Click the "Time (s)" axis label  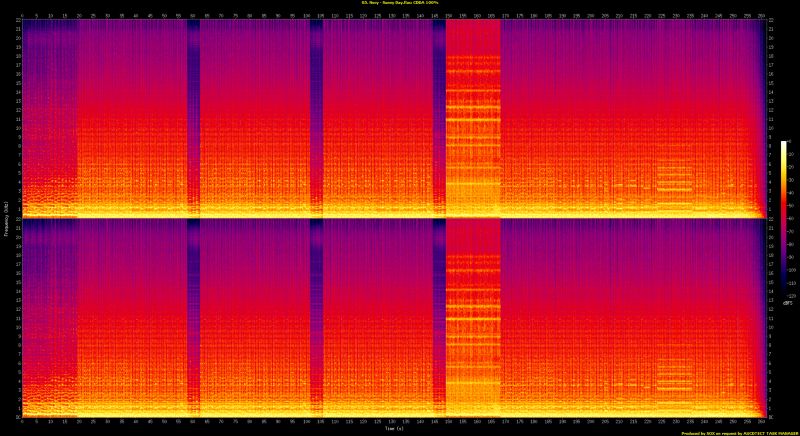coord(394,427)
